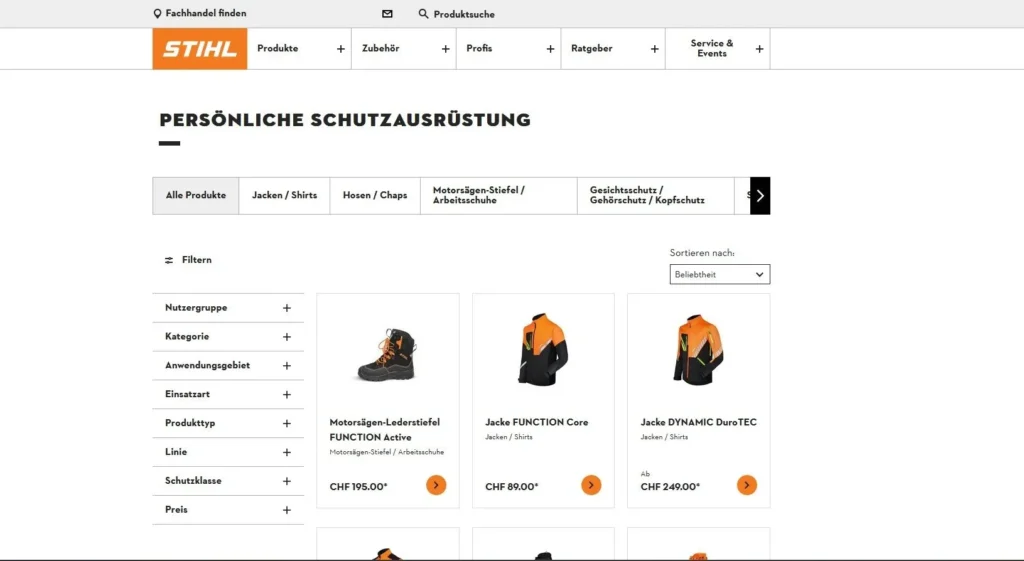This screenshot has width=1024, height=561.
Task: Expand the Anwendungsgebiet filter
Action: click(x=228, y=365)
